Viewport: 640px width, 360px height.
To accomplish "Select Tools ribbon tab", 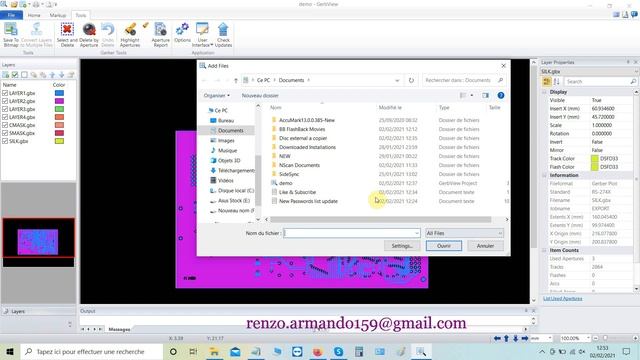I will (81, 15).
